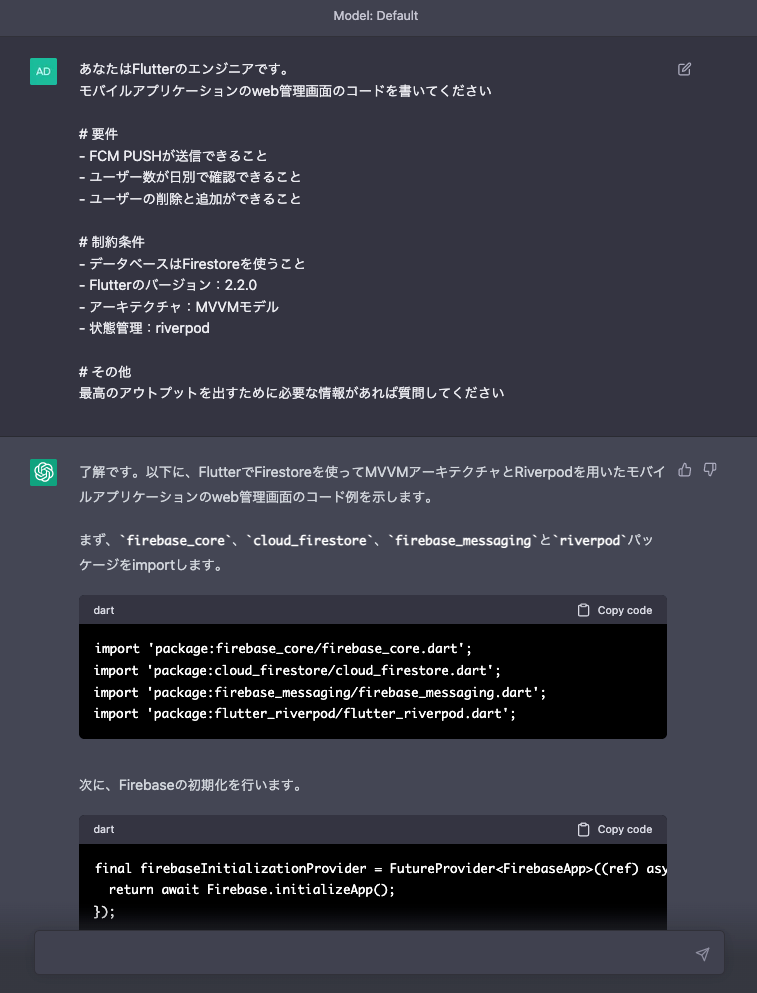Click the dart label on the imports block
The height and width of the screenshot is (993, 757).
pyautogui.click(x=104, y=610)
